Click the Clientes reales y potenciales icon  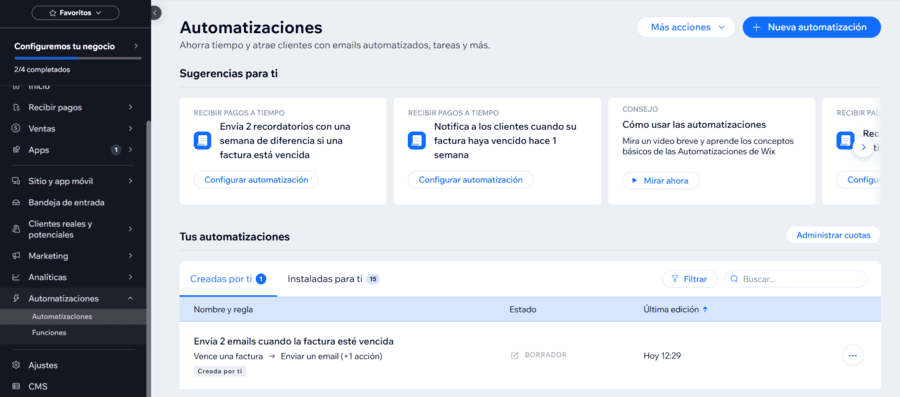pyautogui.click(x=16, y=229)
